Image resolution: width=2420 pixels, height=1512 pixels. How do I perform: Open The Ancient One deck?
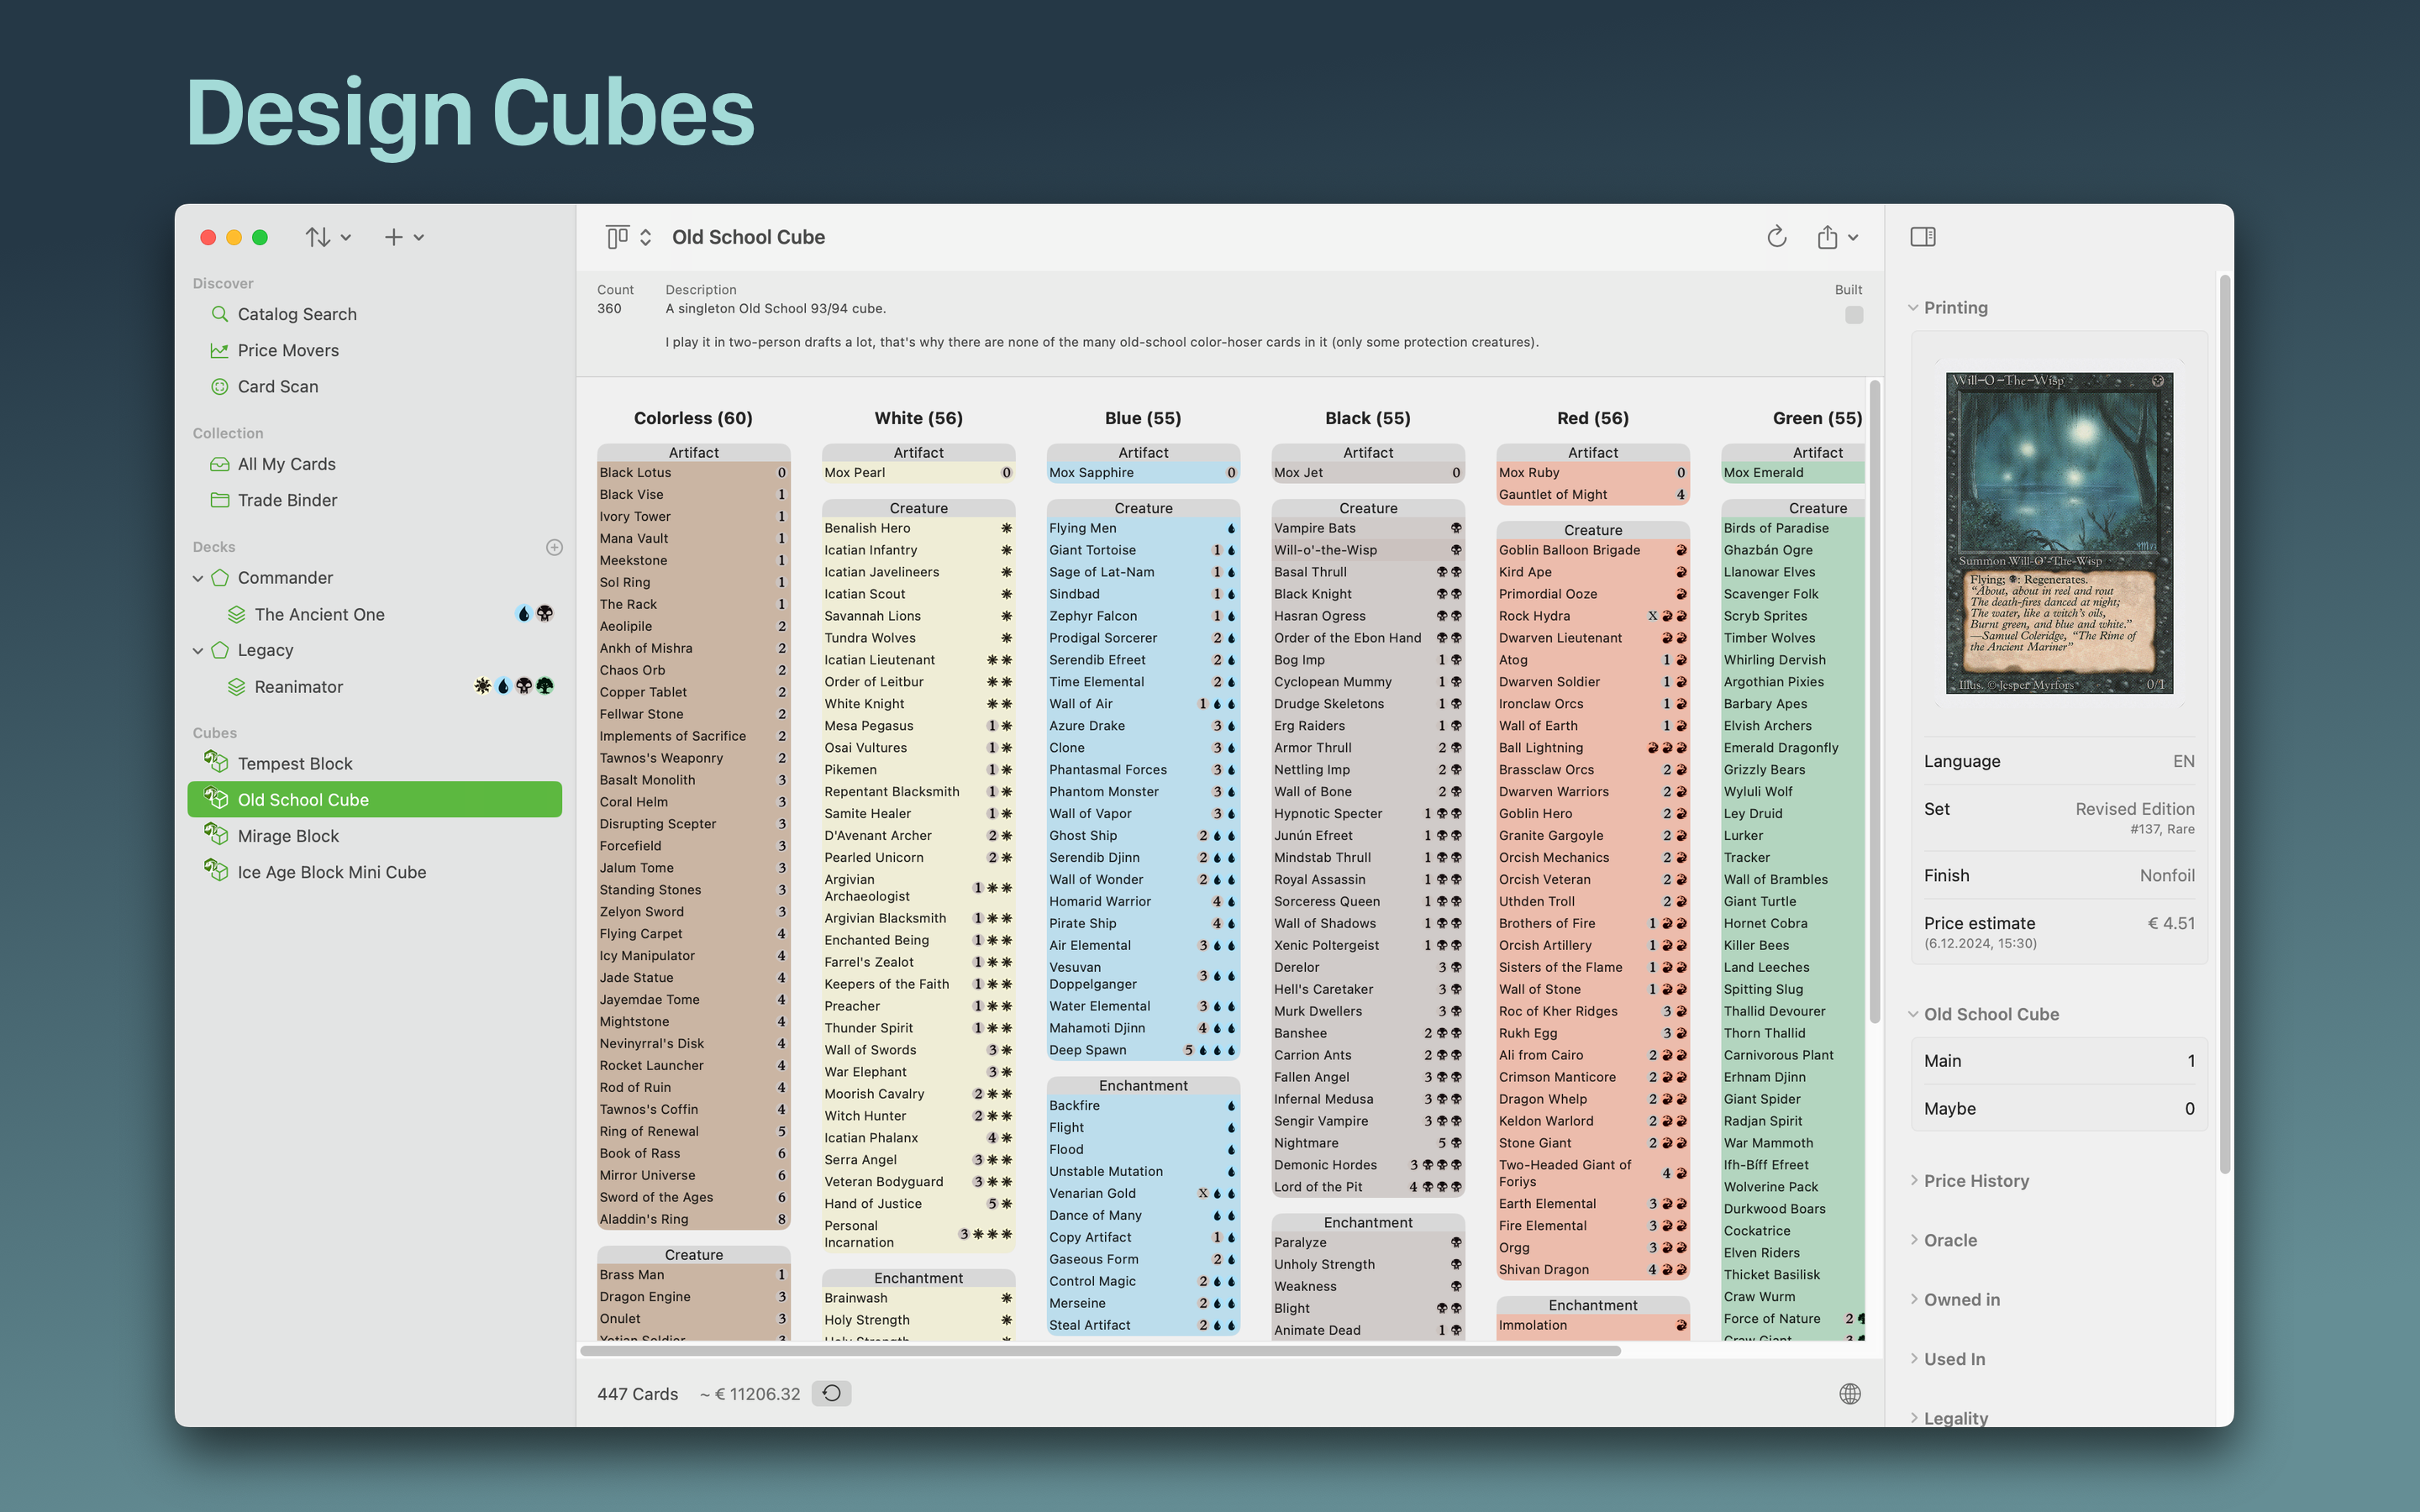374,614
